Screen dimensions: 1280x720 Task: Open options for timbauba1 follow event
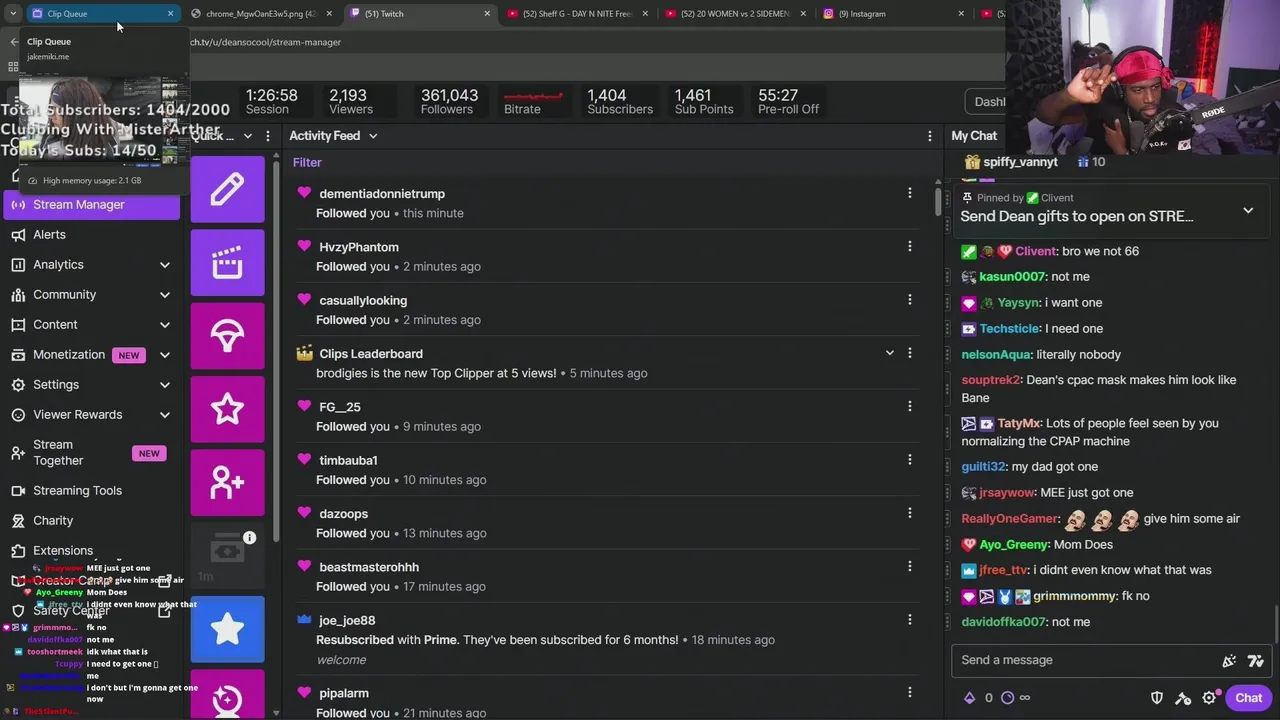909,459
